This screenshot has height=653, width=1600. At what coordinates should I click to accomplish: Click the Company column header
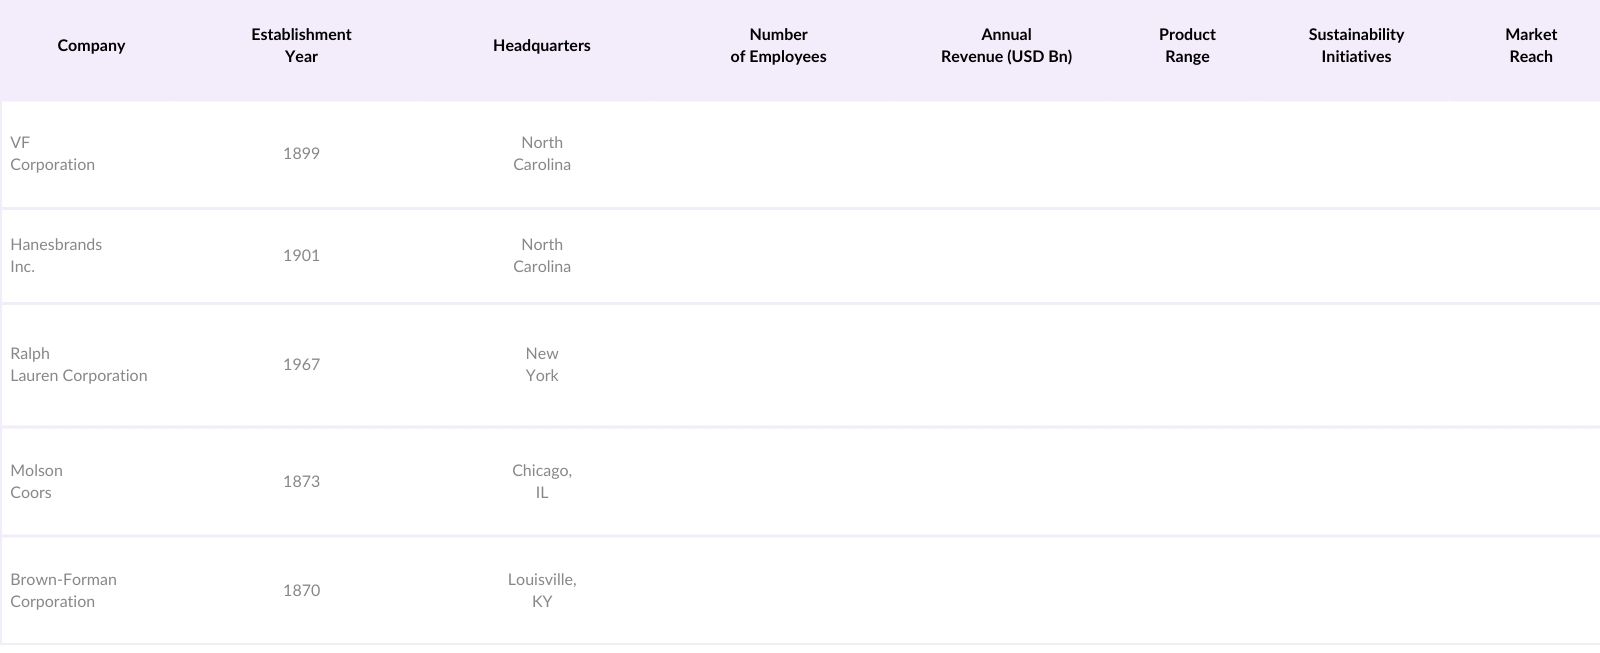(x=91, y=46)
